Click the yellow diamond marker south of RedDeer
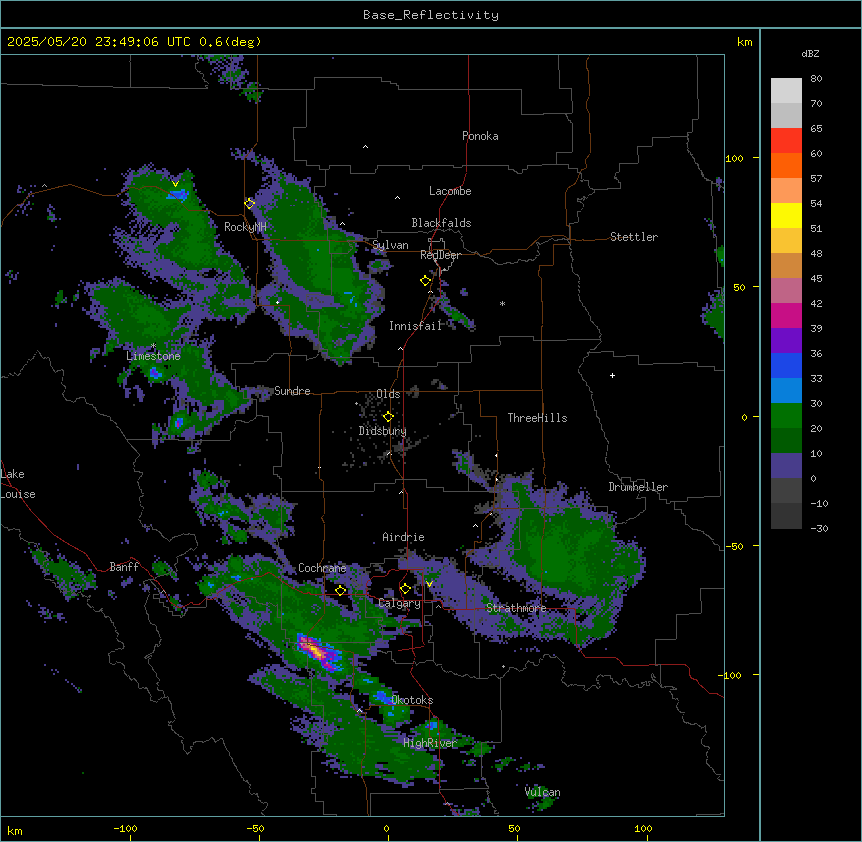 pos(426,281)
